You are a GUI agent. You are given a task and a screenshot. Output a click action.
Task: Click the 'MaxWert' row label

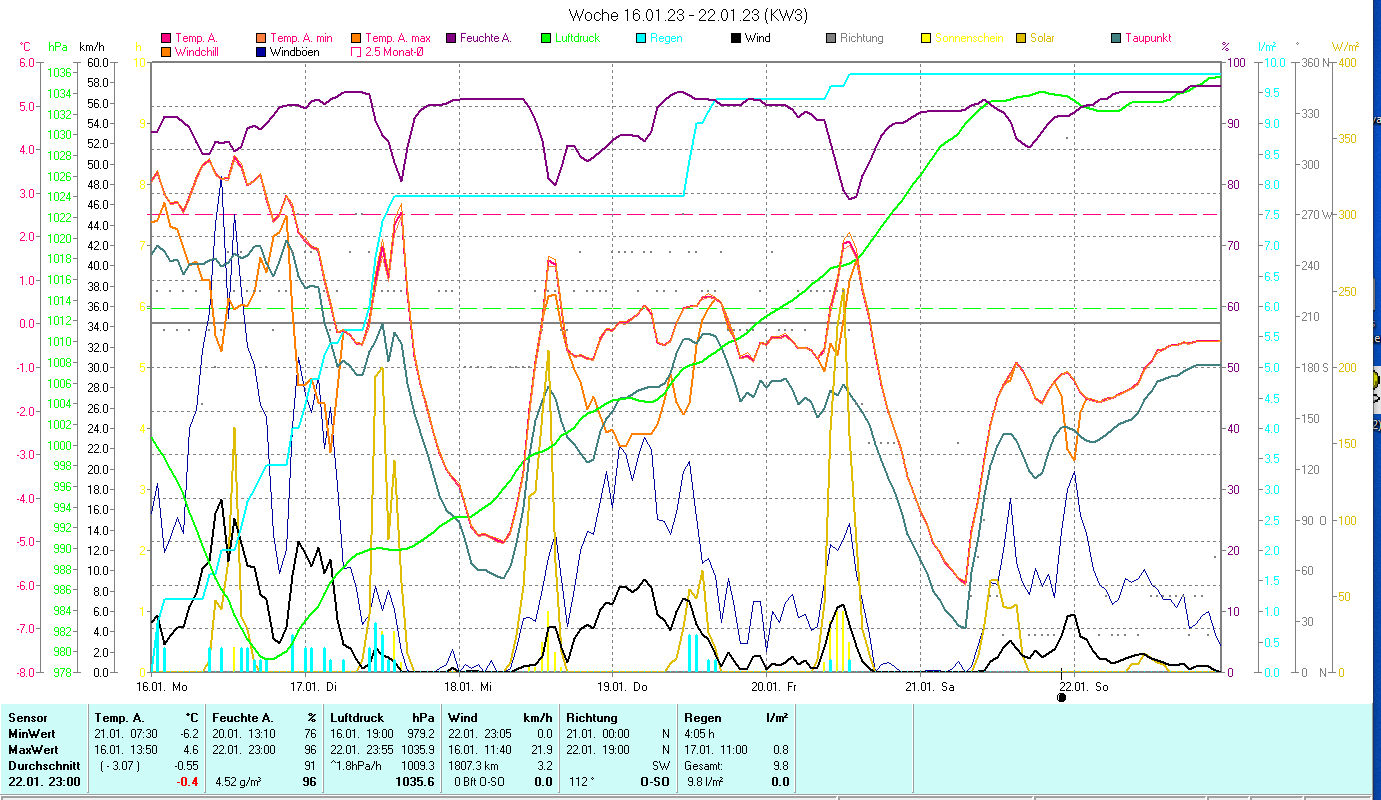click(33, 750)
